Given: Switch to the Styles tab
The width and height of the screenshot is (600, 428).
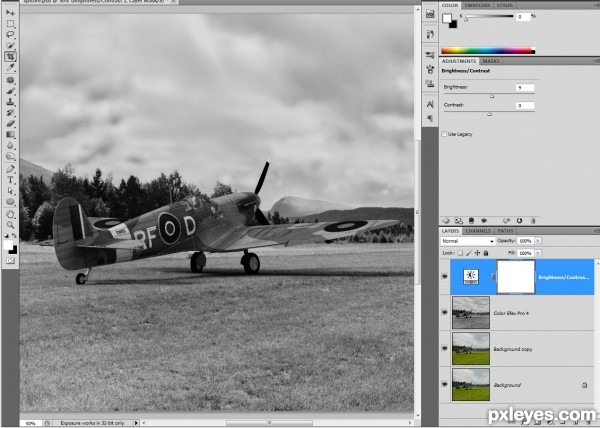Looking at the screenshot, I should [505, 5].
